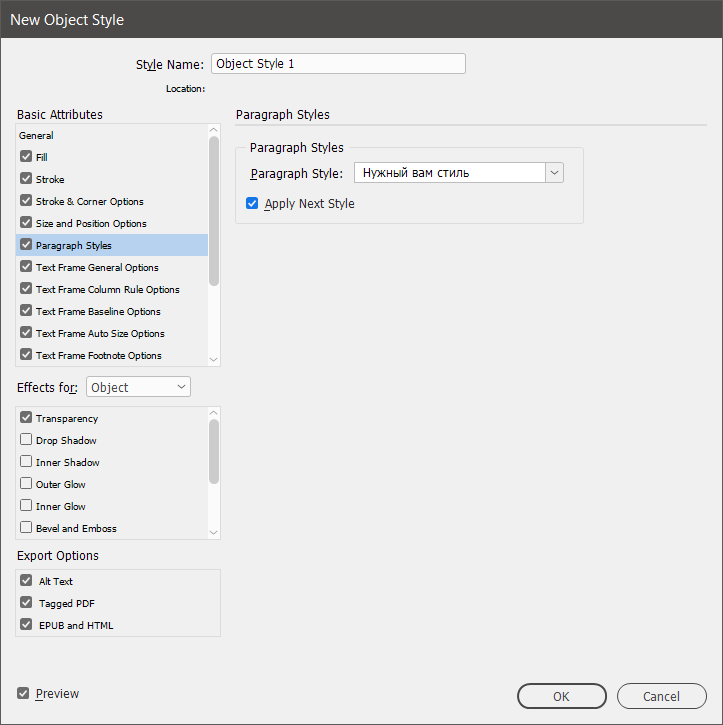Click into the Style Name text field

(337, 64)
